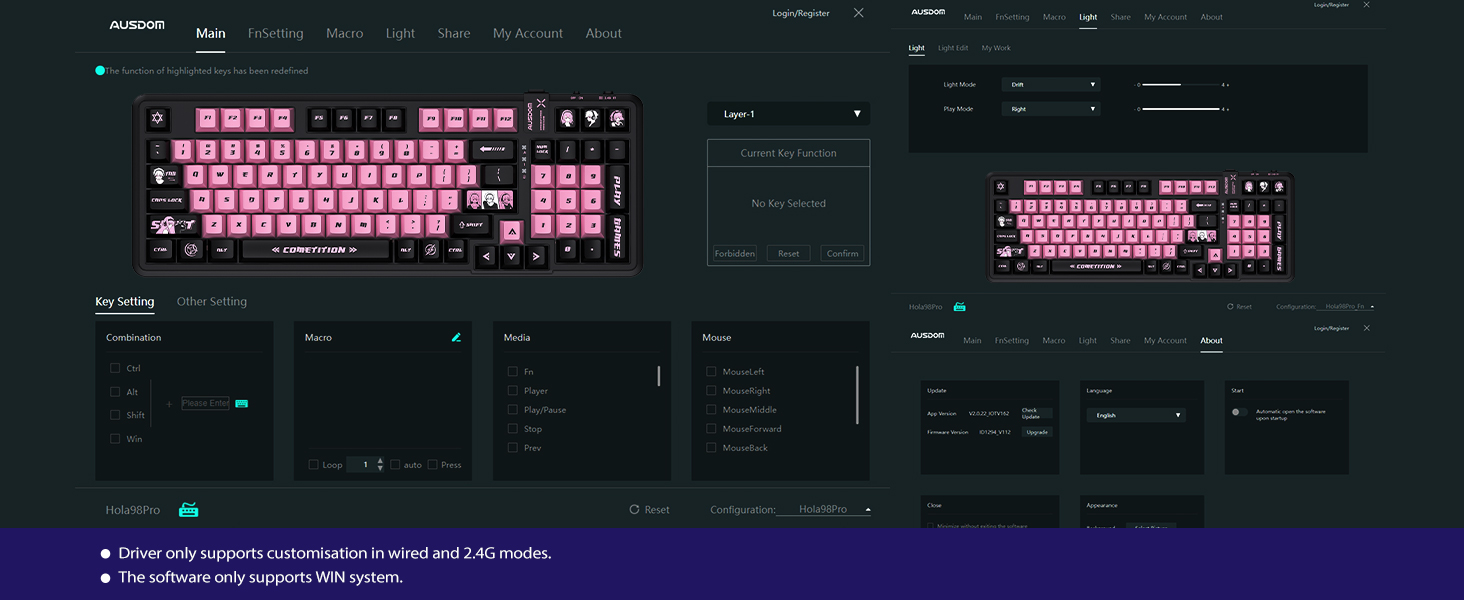Viewport: 1464px width, 600px height.
Task: Click the AUSDOM logo in main window
Action: pos(137,25)
